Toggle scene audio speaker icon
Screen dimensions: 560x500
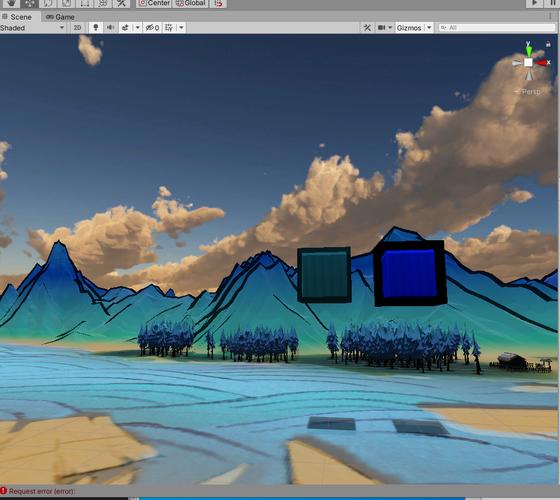click(x=110, y=28)
